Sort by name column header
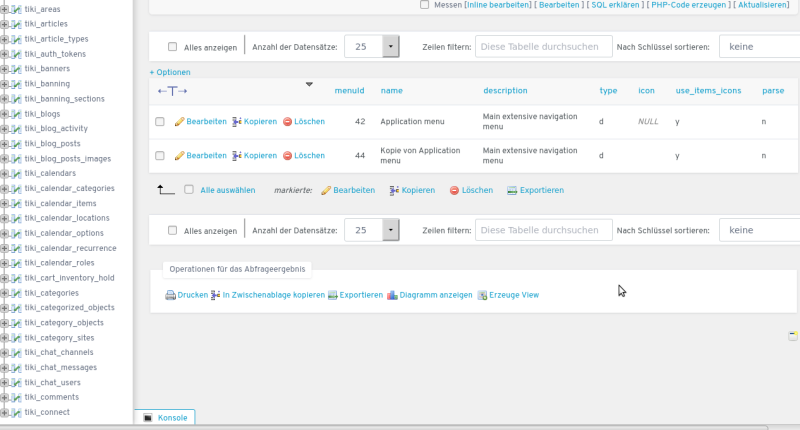The image size is (800, 430). (x=392, y=91)
